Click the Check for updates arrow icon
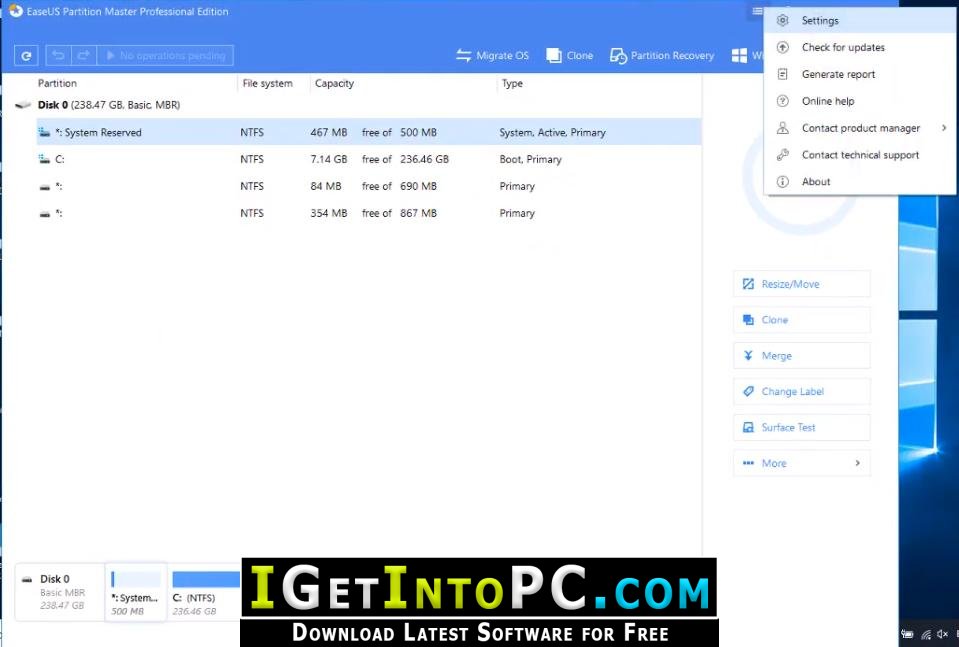 pyautogui.click(x=782, y=48)
